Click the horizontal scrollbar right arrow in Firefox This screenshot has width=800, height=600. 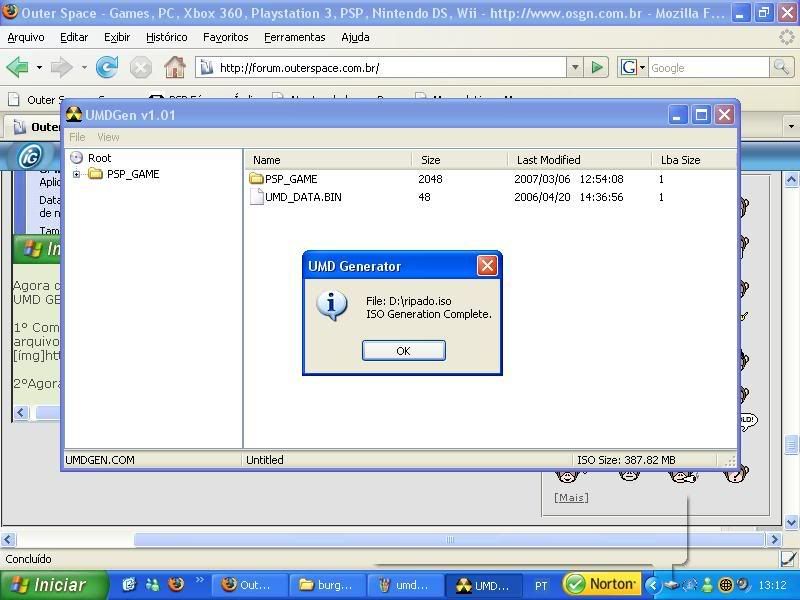(774, 539)
